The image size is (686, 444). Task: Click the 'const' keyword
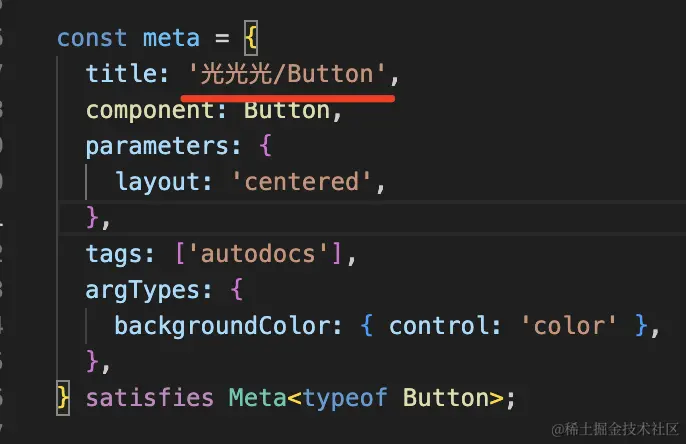click(x=92, y=38)
